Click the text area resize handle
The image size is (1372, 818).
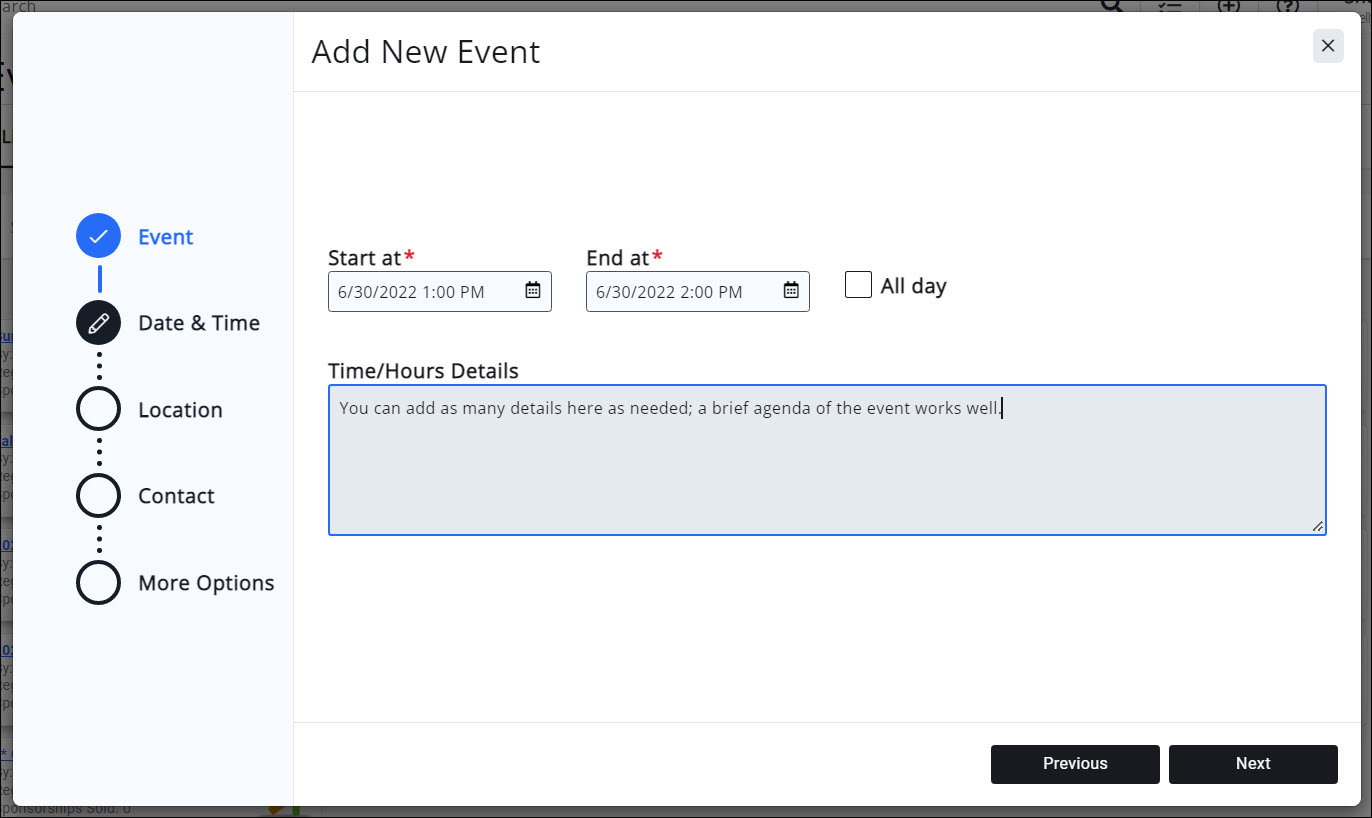tap(1318, 526)
